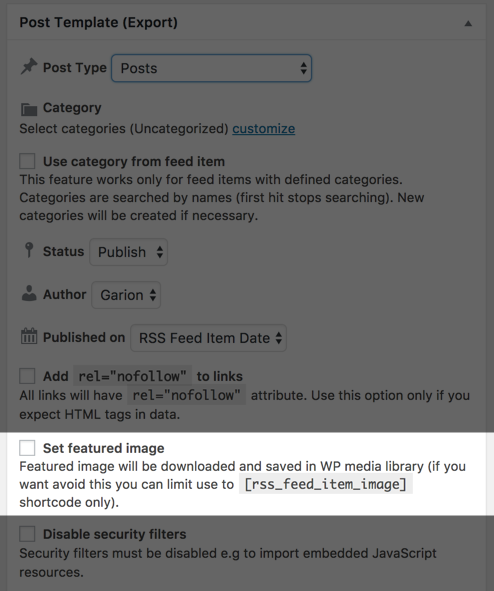Click the pin icon beside Status
The width and height of the screenshot is (494, 591).
click(x=29, y=250)
